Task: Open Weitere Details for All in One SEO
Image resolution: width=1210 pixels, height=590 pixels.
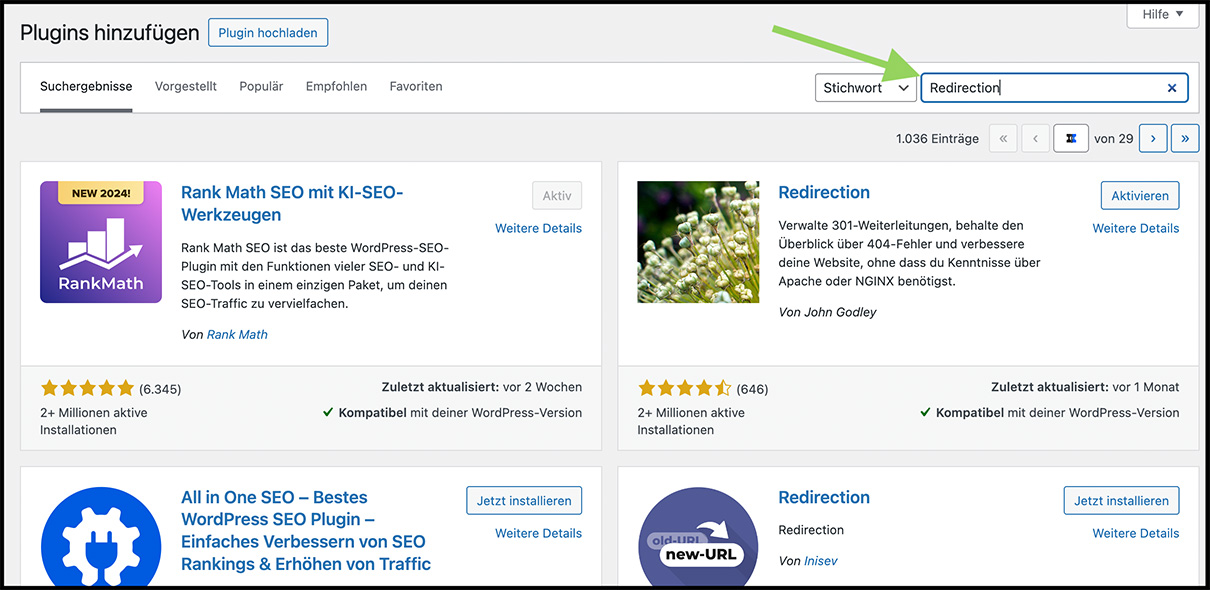Action: click(538, 534)
